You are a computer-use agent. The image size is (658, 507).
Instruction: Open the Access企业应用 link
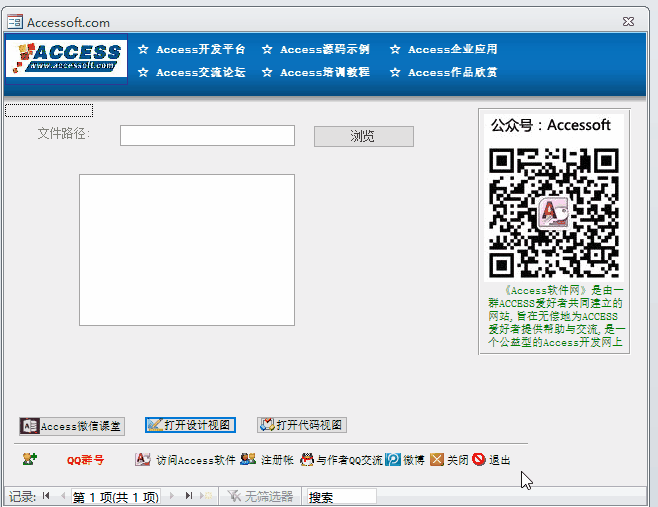(x=453, y=50)
